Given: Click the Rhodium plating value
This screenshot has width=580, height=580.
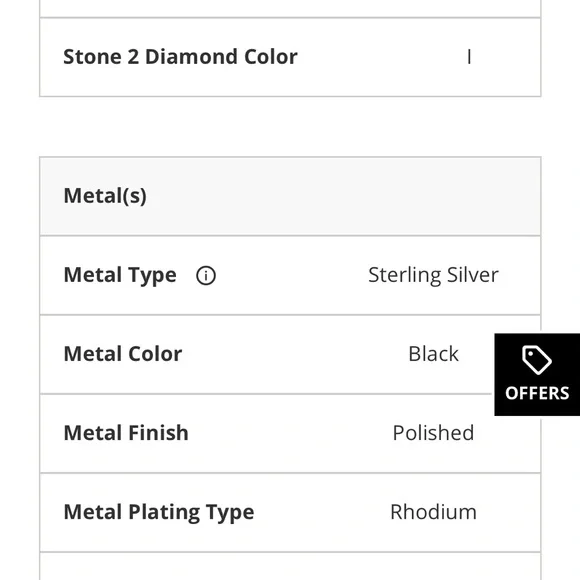Looking at the screenshot, I should (433, 512).
